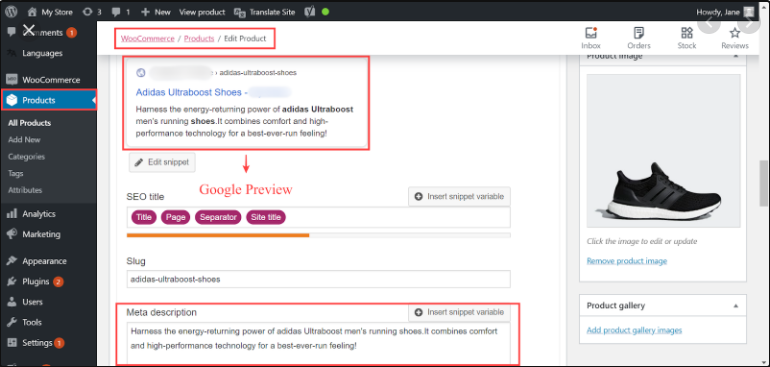The width and height of the screenshot is (770, 367).
Task: Open Categories submenu item
Action: coord(27,156)
